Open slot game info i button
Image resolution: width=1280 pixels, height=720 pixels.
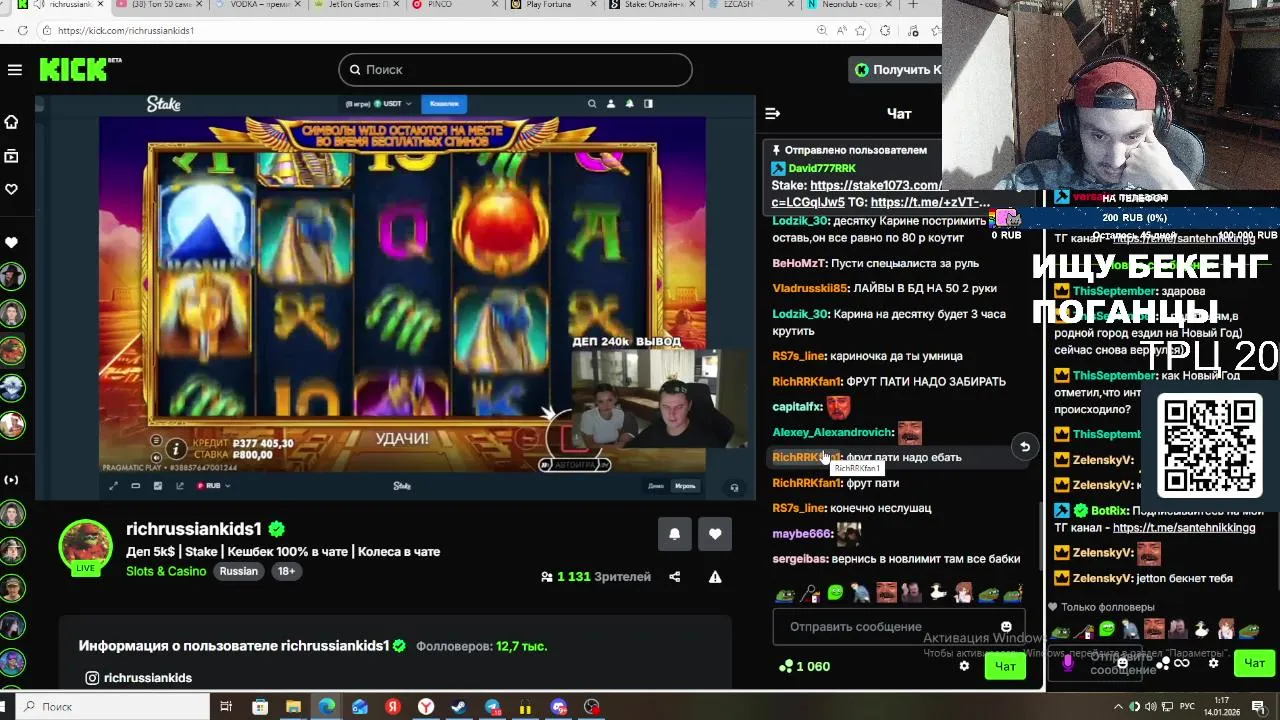tap(176, 449)
